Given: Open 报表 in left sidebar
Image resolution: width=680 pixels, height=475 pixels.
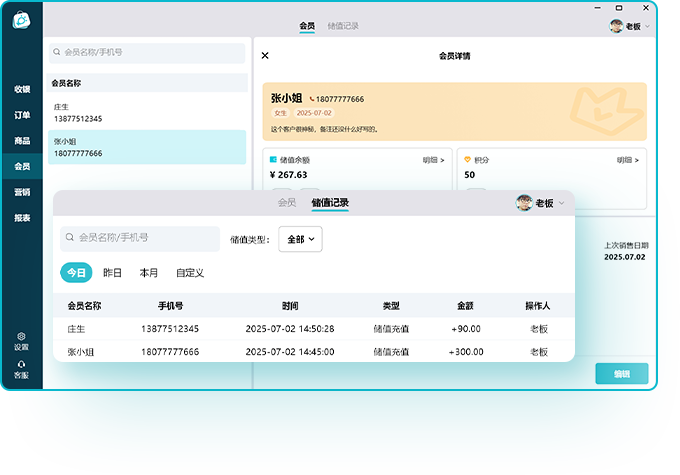Looking at the screenshot, I should coord(22,218).
